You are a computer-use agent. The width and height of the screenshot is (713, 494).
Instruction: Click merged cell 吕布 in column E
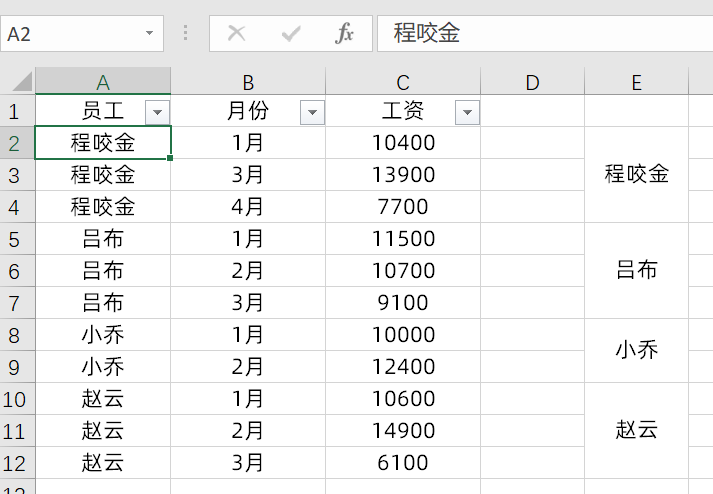[x=637, y=271]
